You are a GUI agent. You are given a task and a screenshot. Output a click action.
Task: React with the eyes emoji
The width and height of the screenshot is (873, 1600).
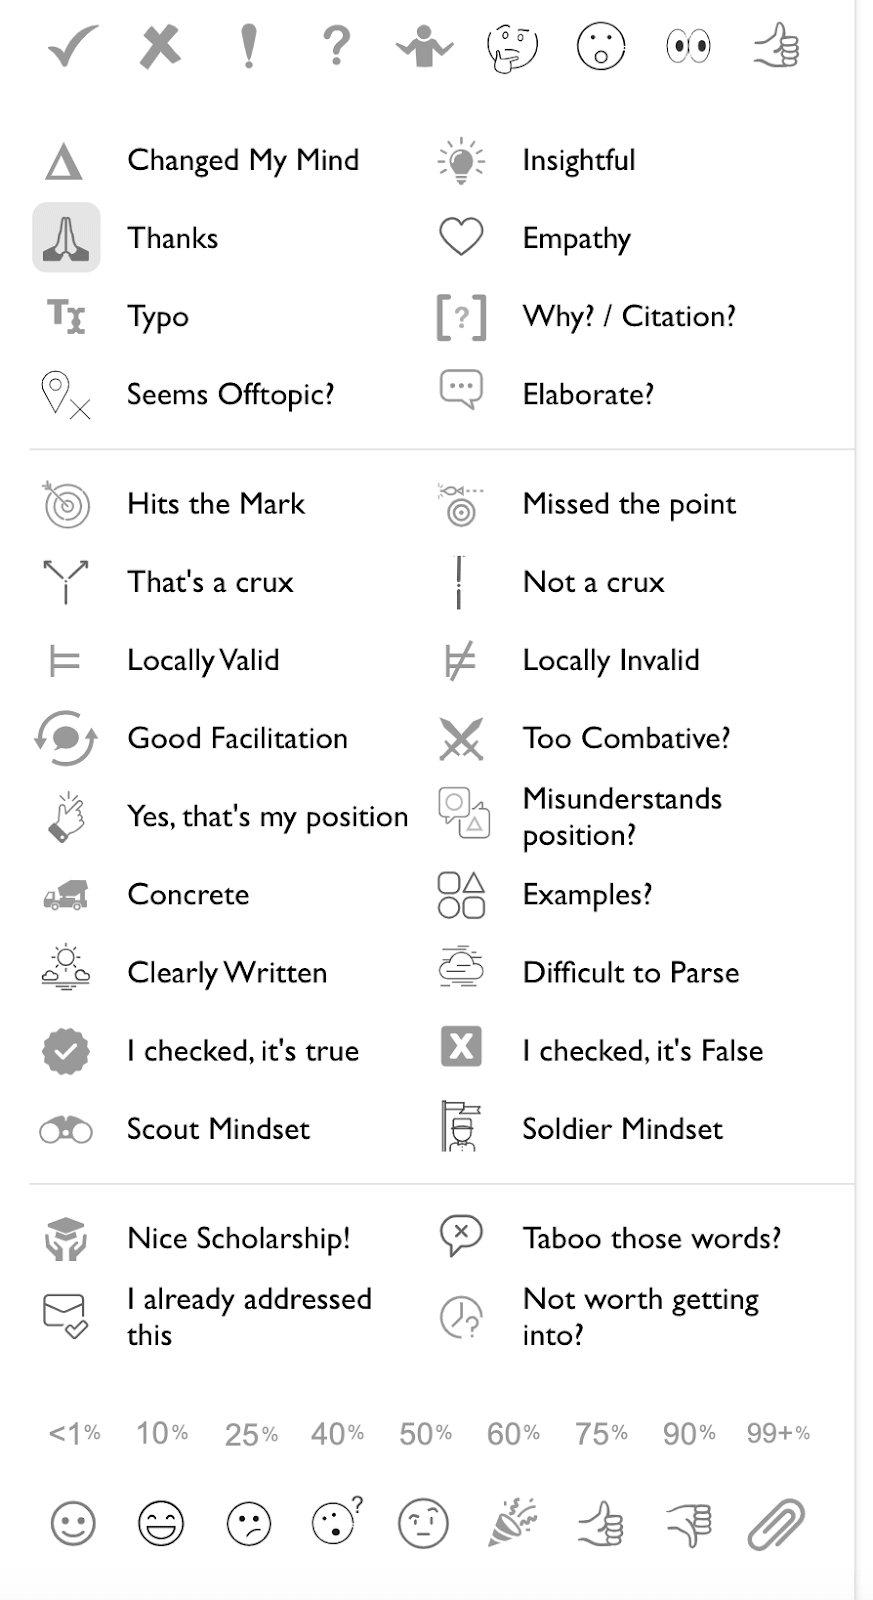point(688,46)
